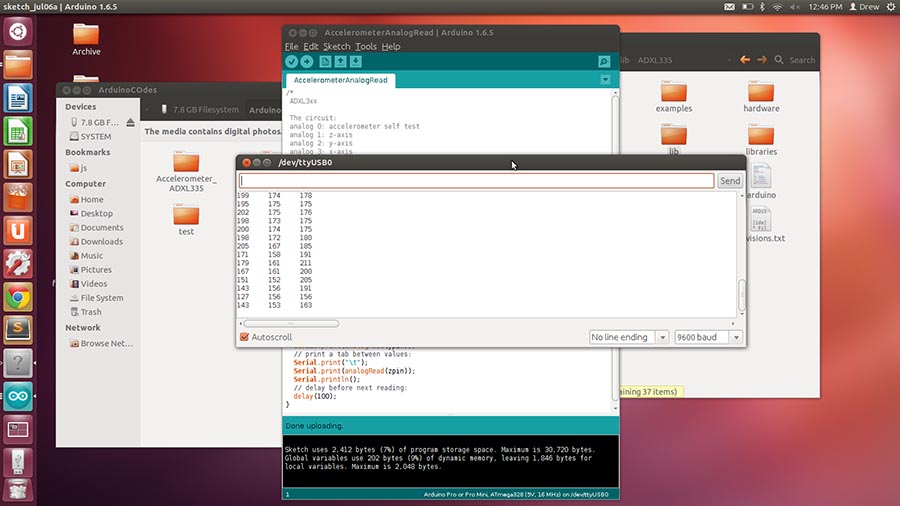This screenshot has height=506, width=900.
Task: Save sketch with the down-arrow Save icon
Action: tap(356, 61)
